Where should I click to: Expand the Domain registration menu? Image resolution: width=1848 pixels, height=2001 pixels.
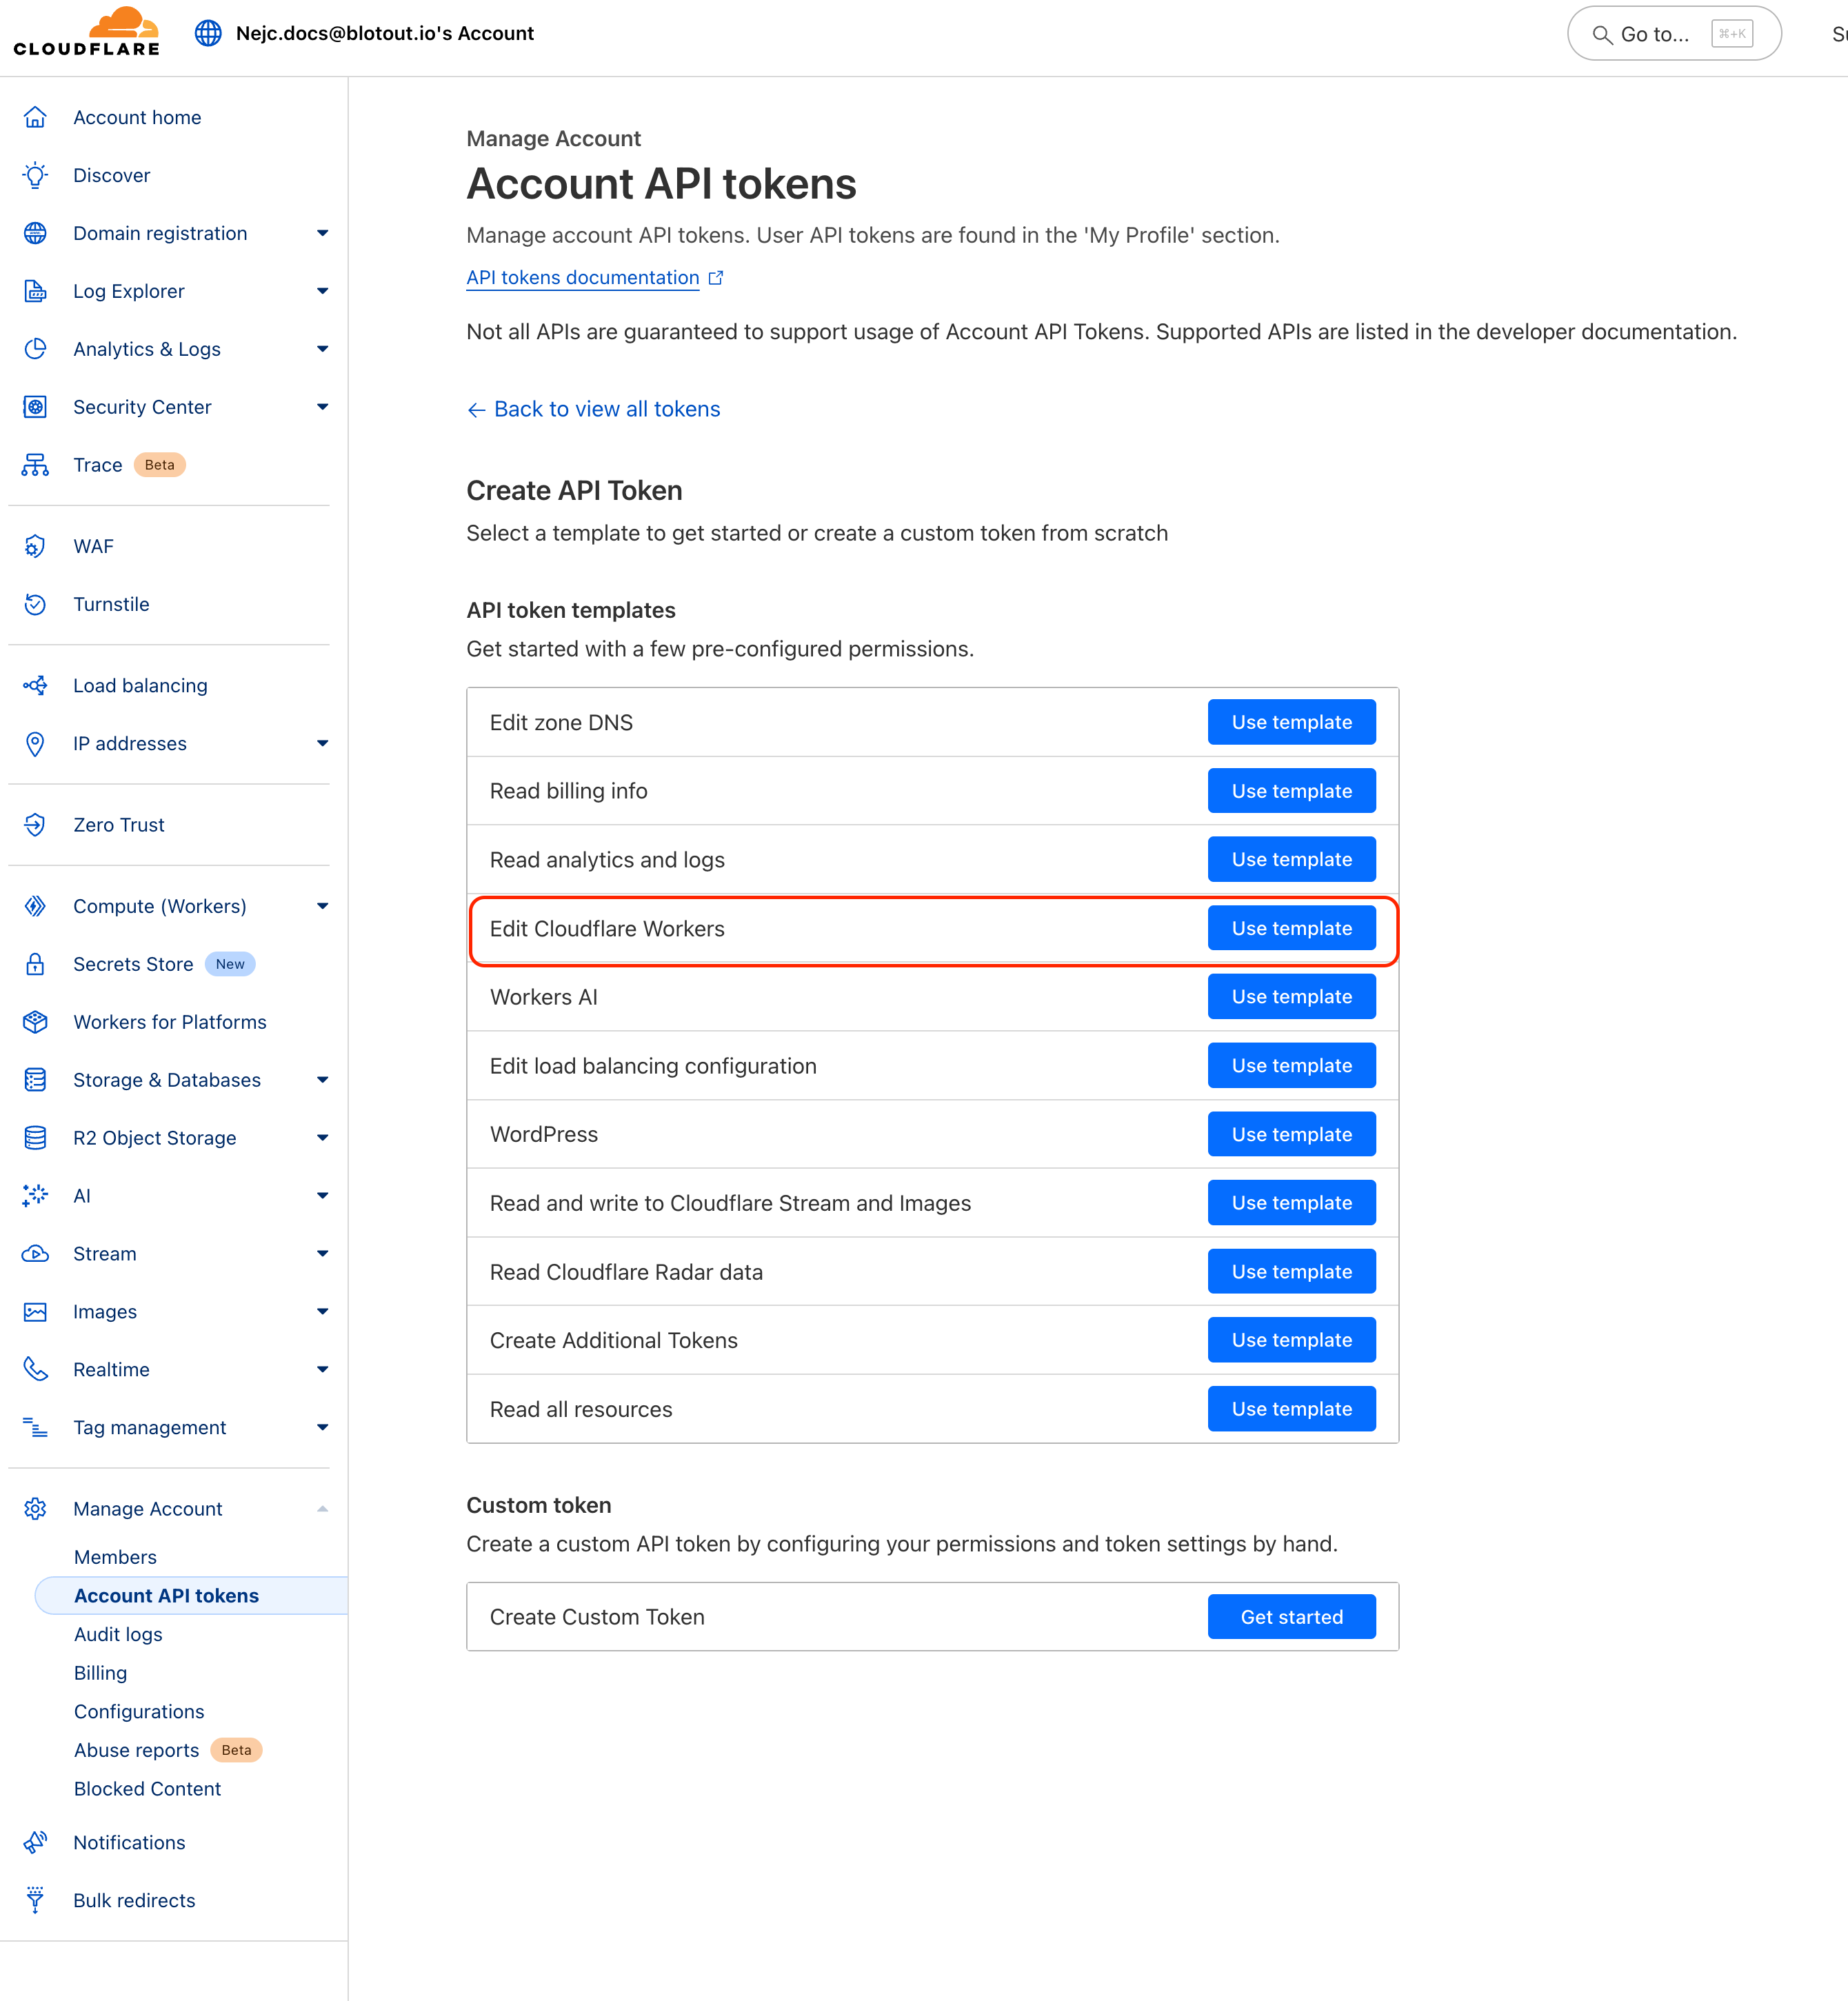pyautogui.click(x=322, y=233)
